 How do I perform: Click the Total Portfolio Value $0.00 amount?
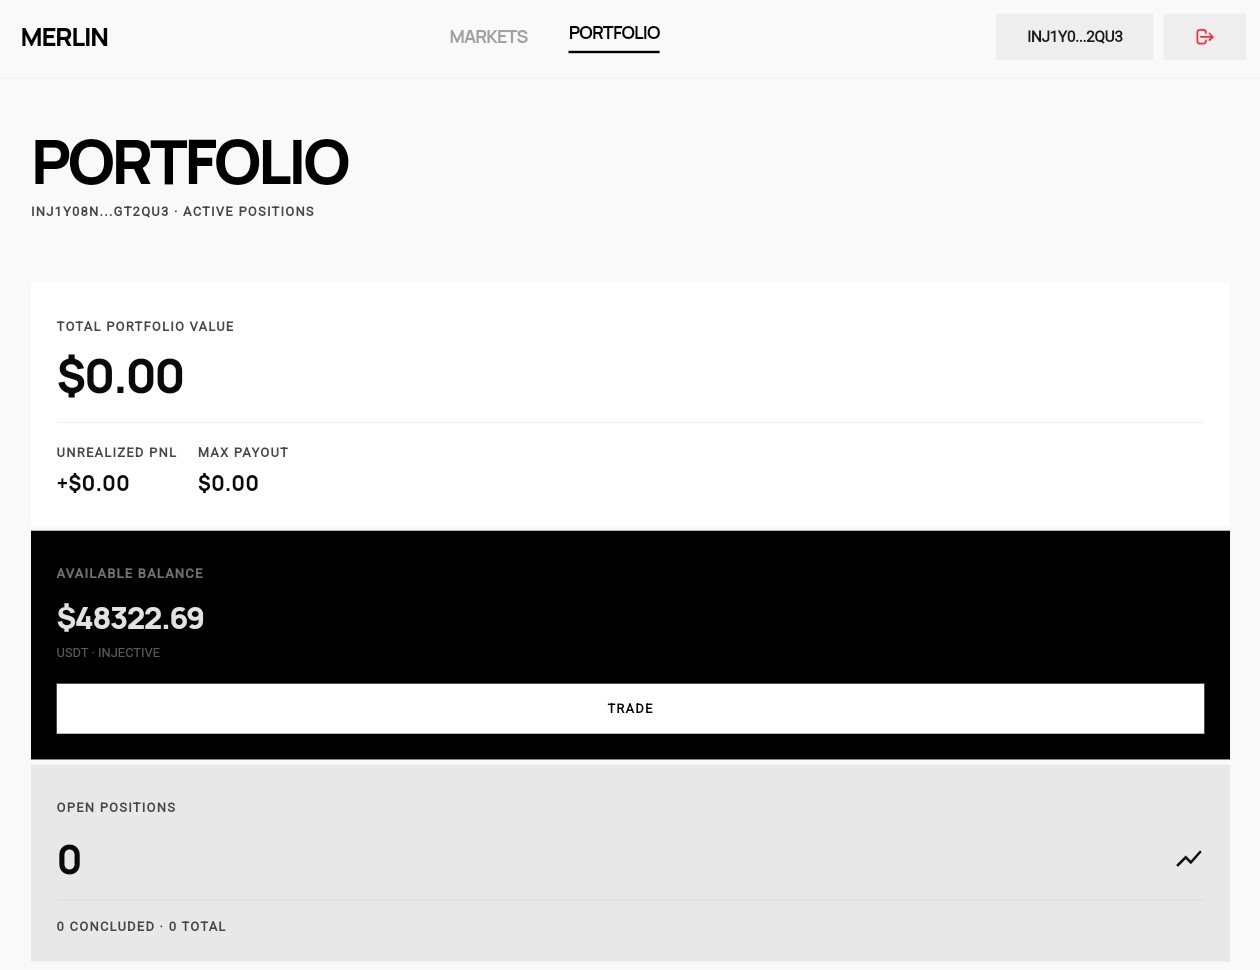(x=120, y=377)
